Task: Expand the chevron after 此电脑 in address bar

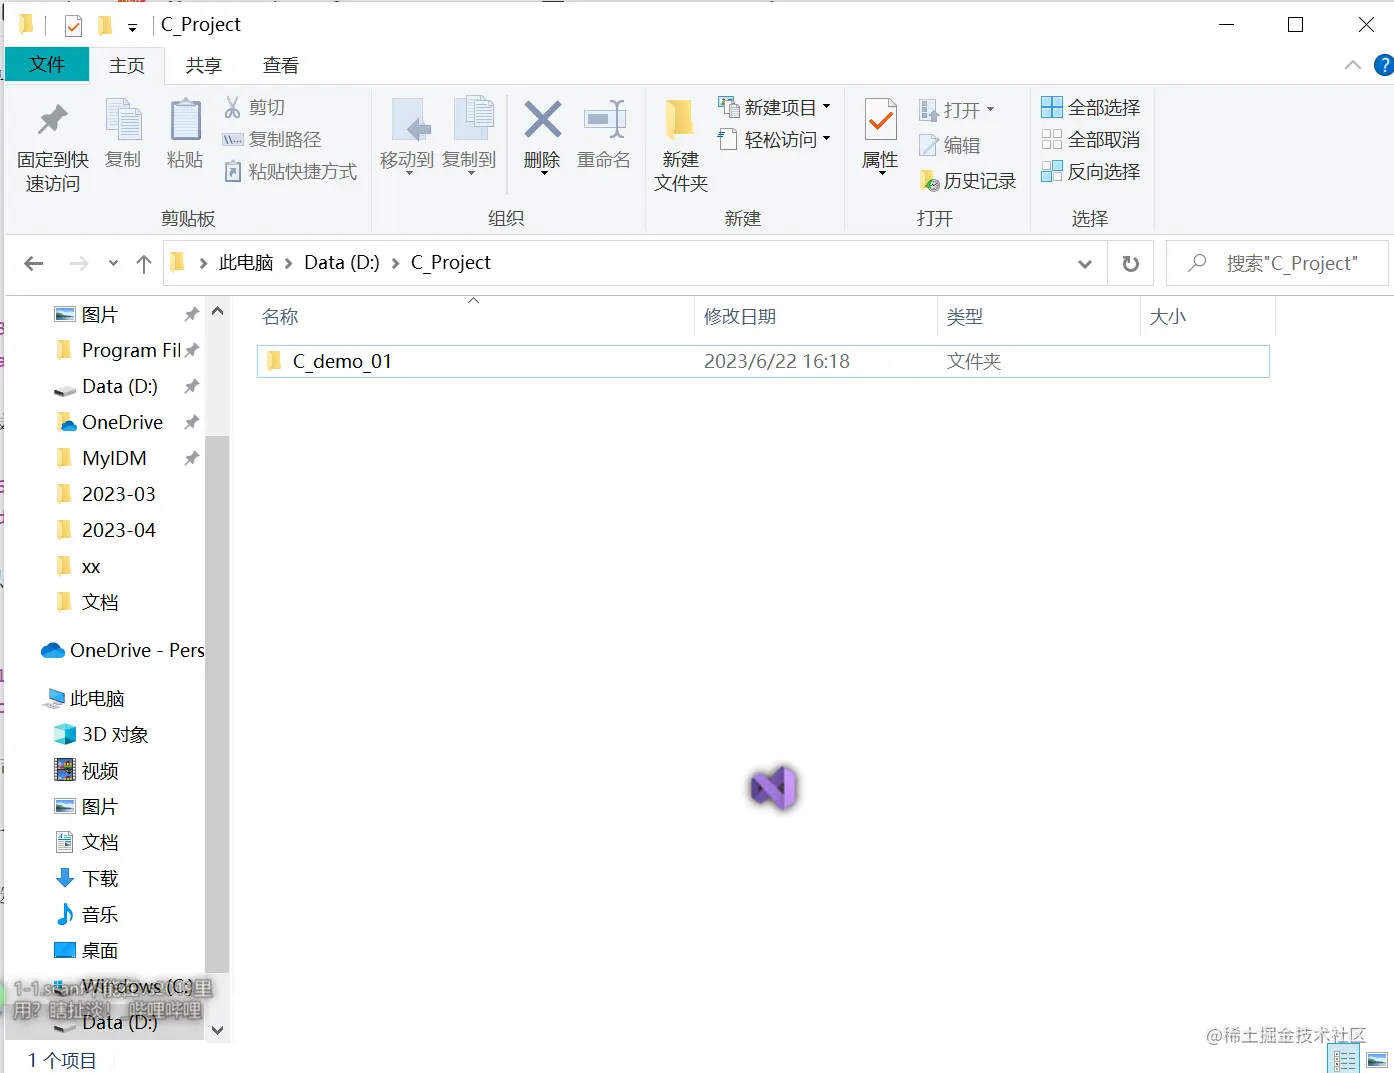Action: click(288, 263)
